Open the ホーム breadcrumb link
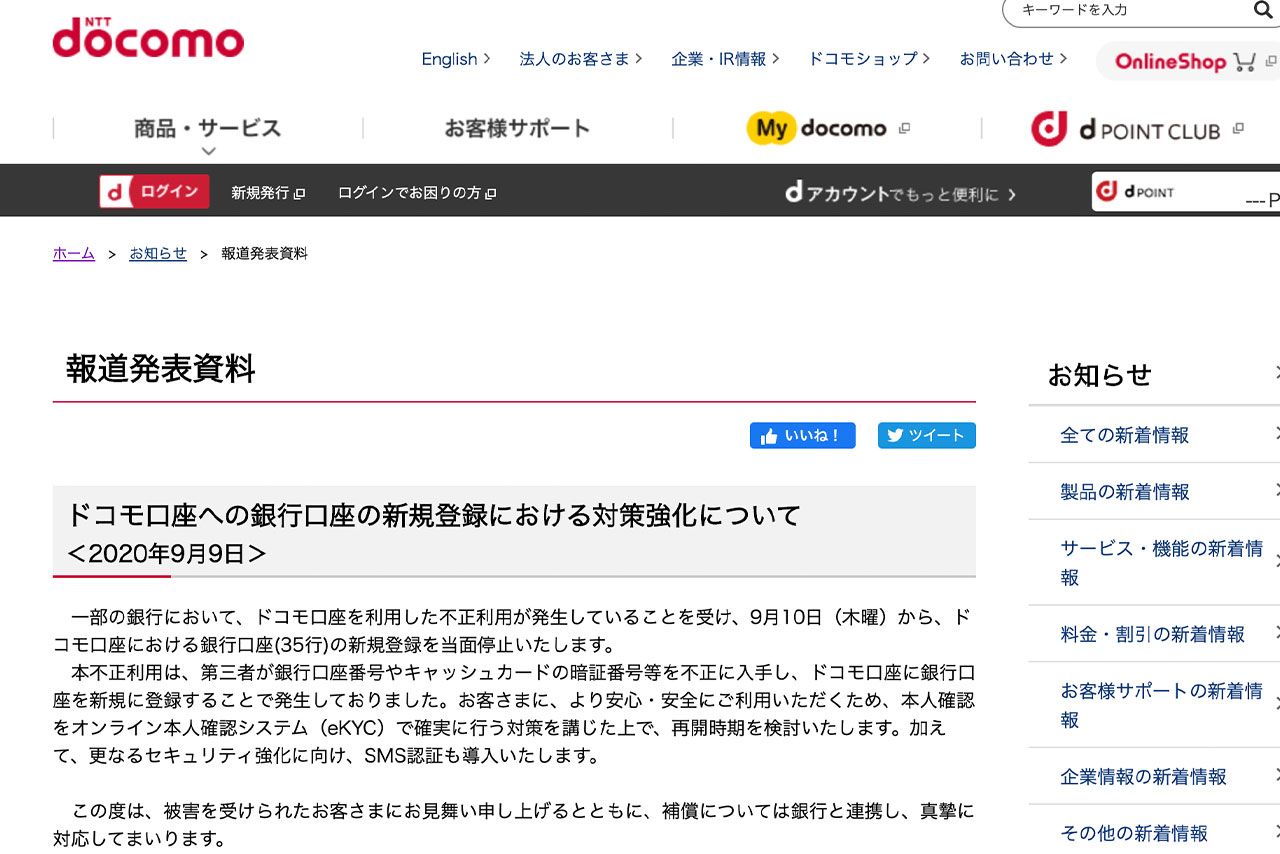This screenshot has height=854, width=1280. pos(72,253)
